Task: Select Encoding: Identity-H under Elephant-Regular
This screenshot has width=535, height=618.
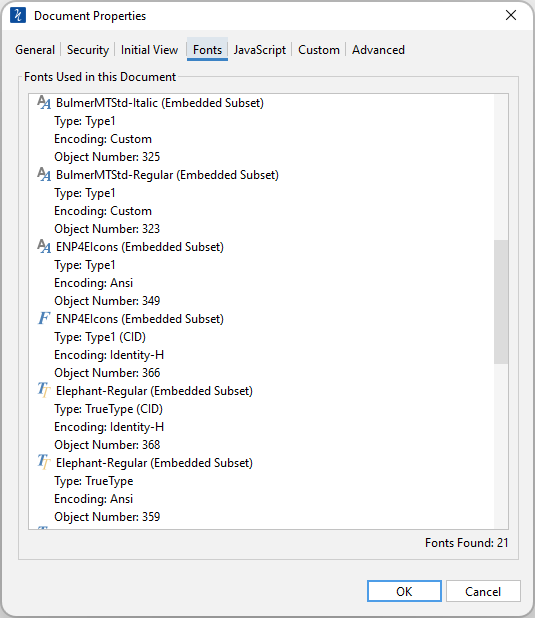Action: point(109,427)
